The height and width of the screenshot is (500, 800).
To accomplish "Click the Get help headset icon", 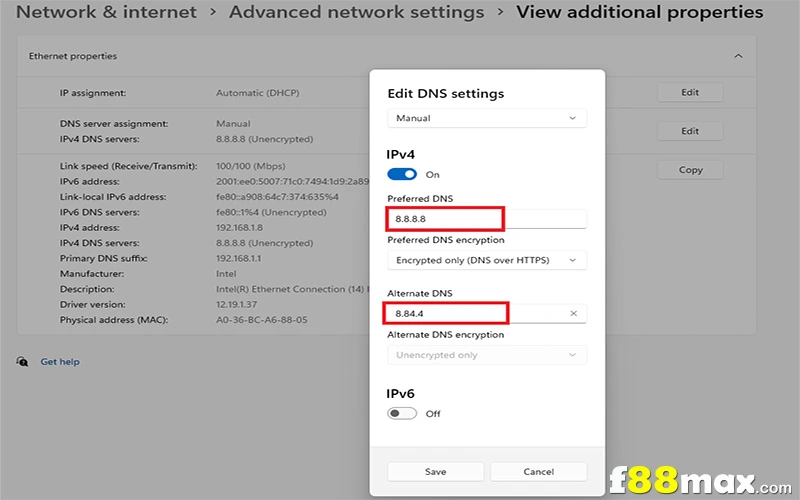I will (x=22, y=362).
